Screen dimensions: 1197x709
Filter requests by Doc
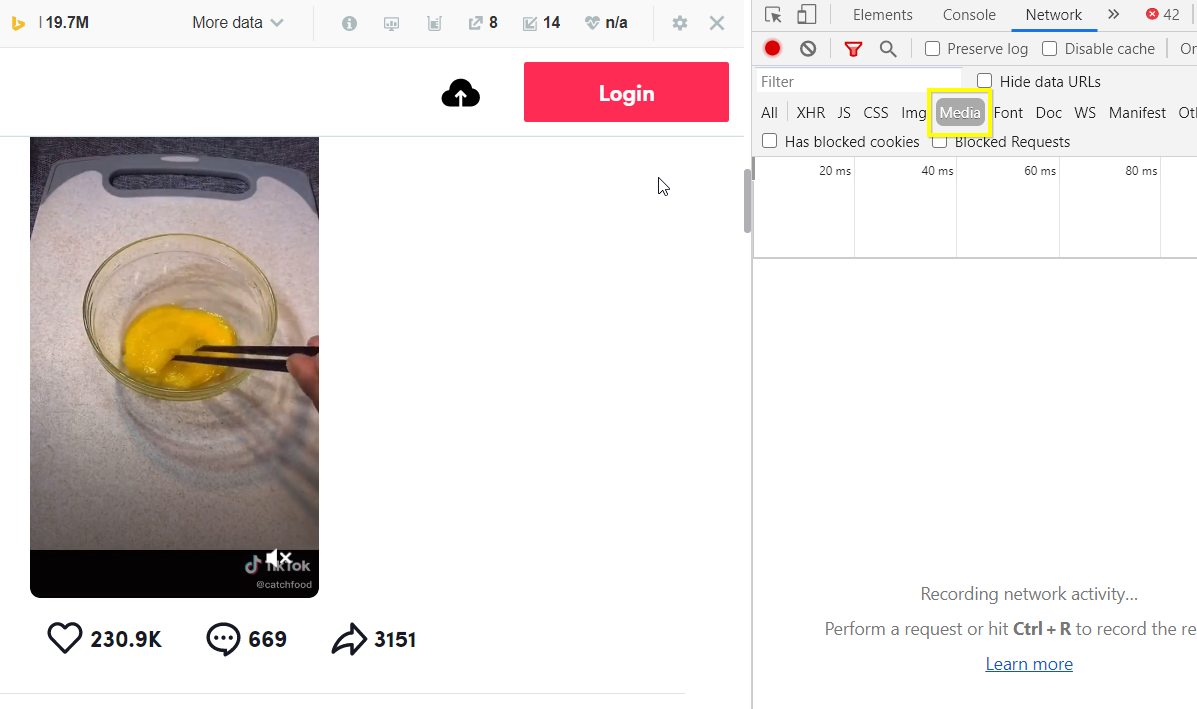click(1048, 113)
